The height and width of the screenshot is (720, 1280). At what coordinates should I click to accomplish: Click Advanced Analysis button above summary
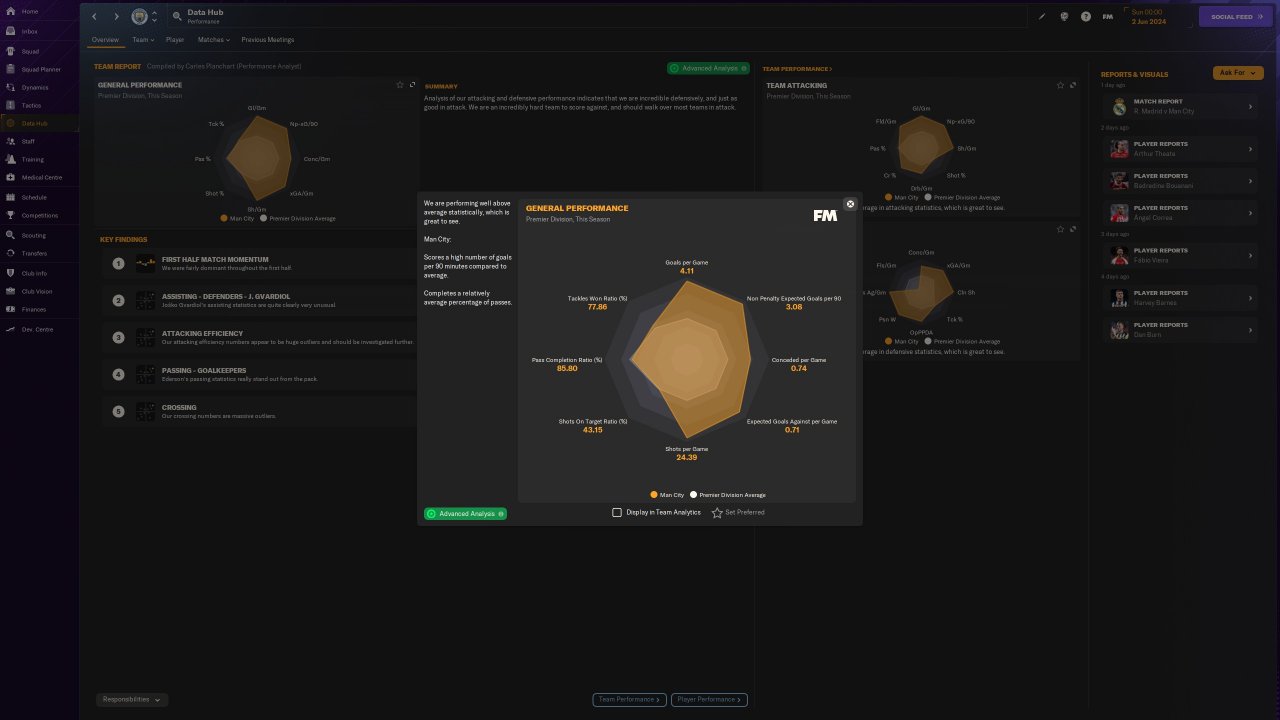[708, 68]
